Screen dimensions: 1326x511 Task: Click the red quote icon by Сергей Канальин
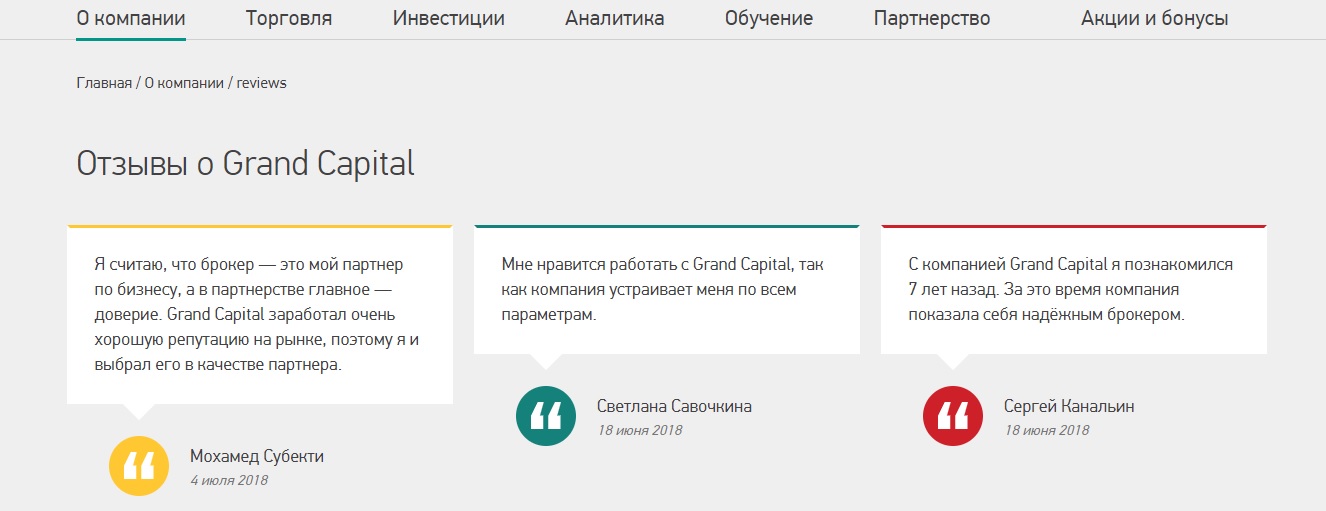(953, 416)
